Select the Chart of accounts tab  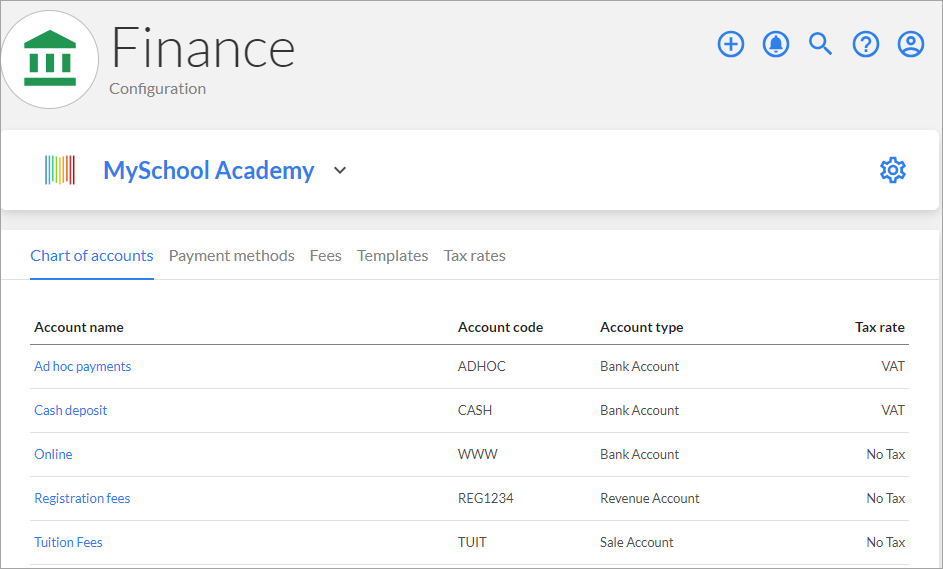(92, 256)
